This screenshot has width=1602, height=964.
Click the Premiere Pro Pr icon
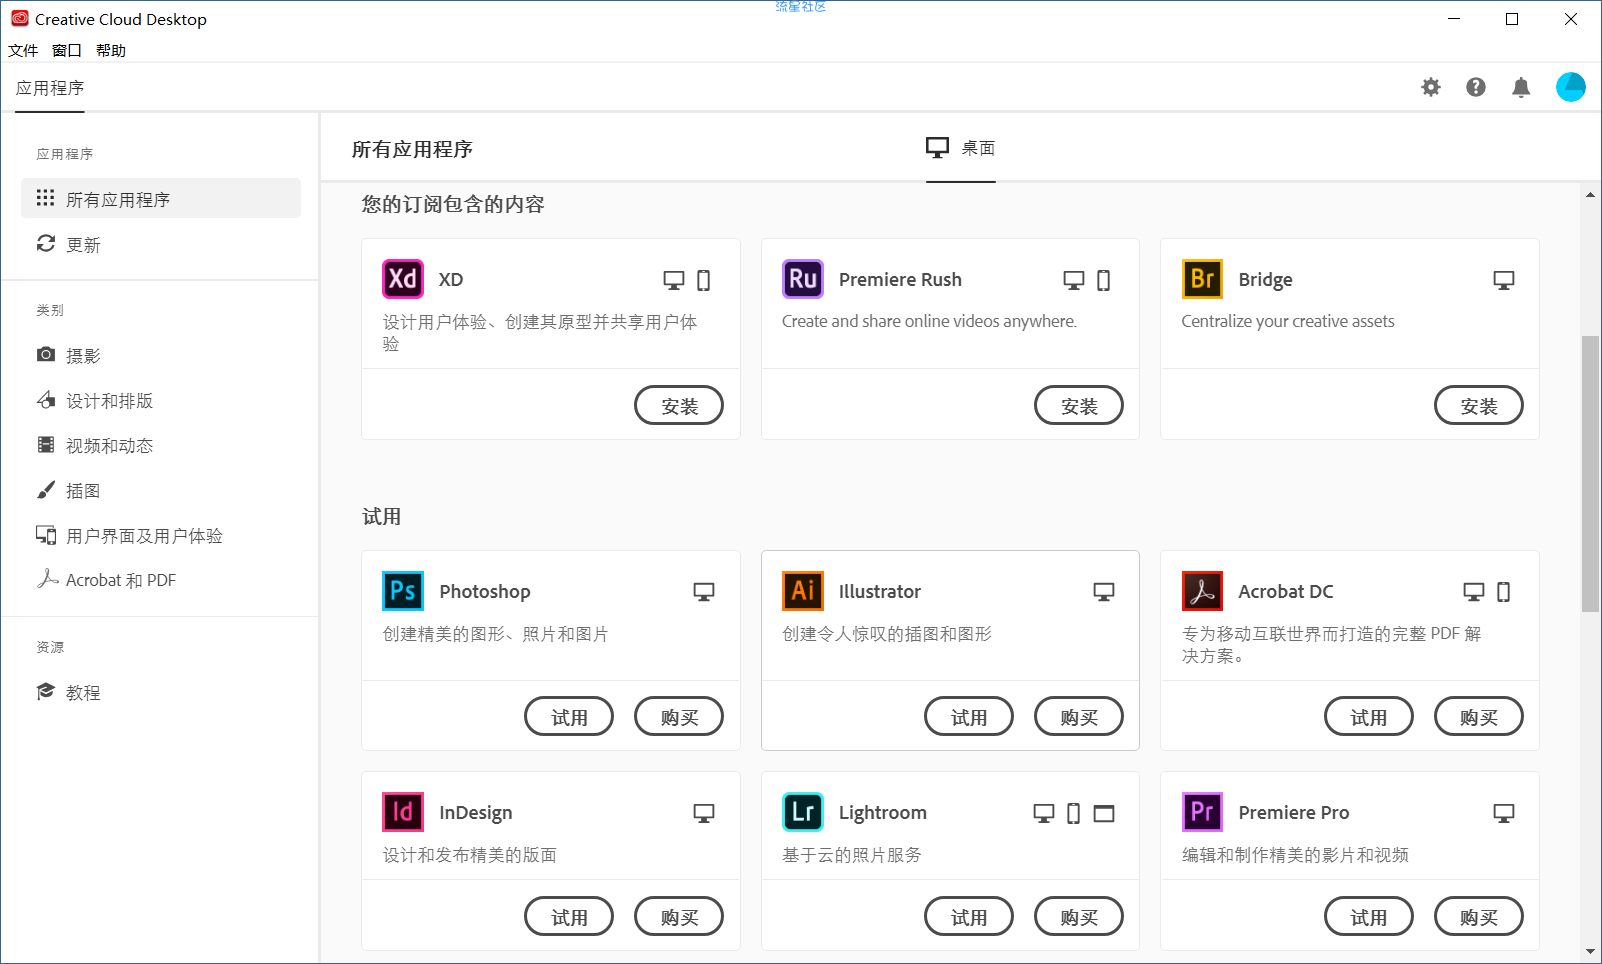(1202, 812)
